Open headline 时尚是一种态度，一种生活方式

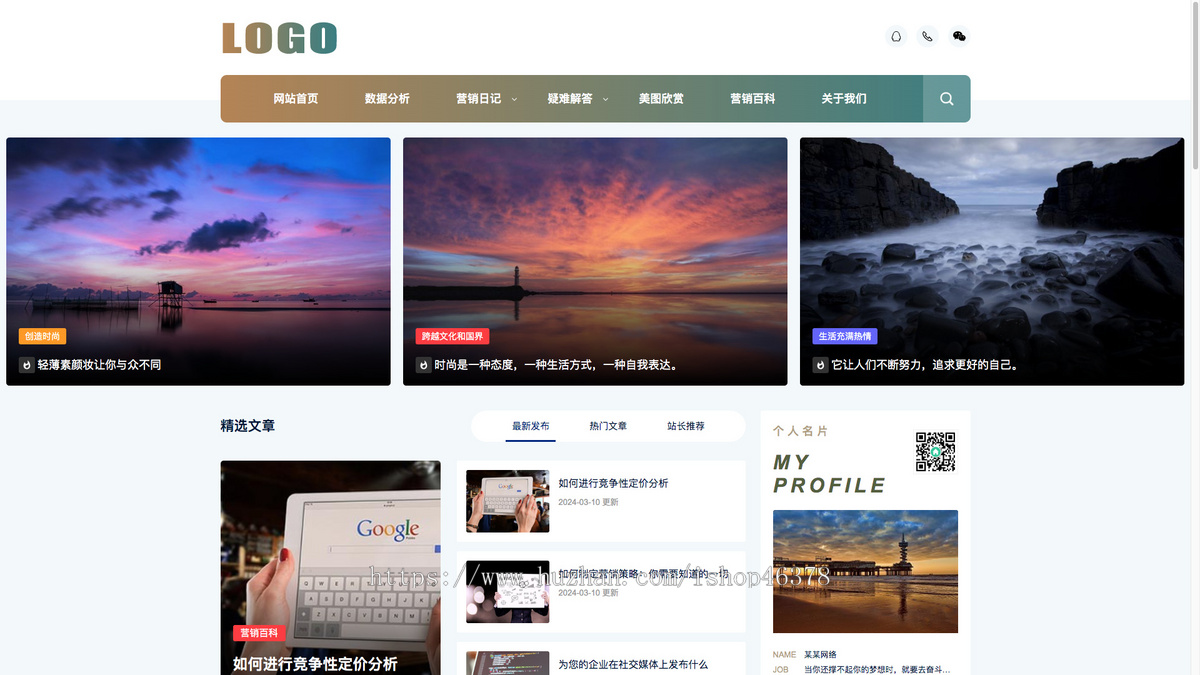click(x=558, y=365)
